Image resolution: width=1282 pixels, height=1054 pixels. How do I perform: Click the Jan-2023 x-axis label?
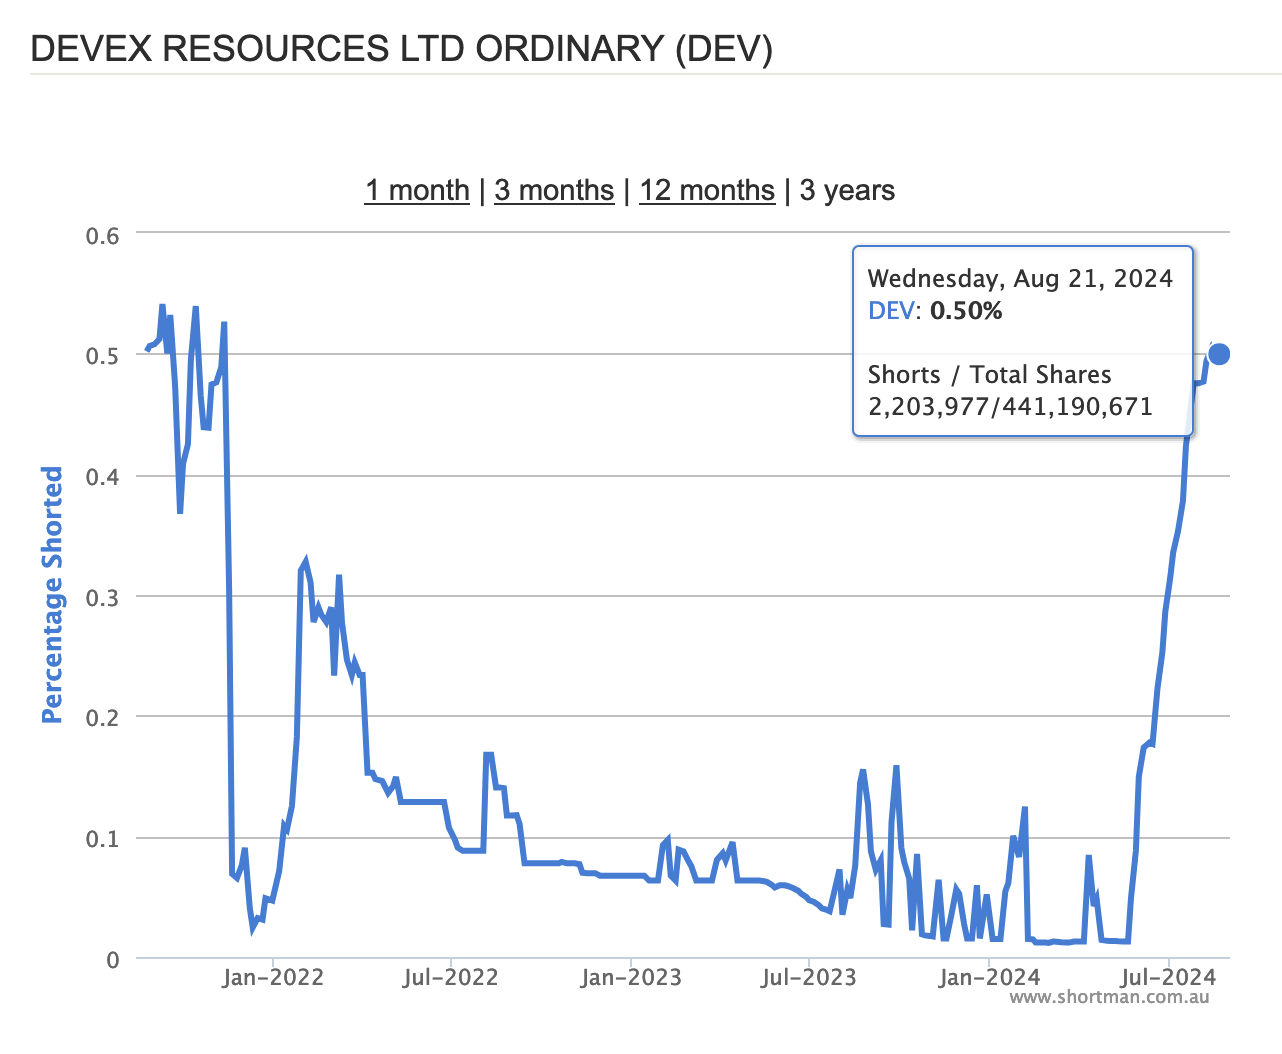[x=630, y=977]
